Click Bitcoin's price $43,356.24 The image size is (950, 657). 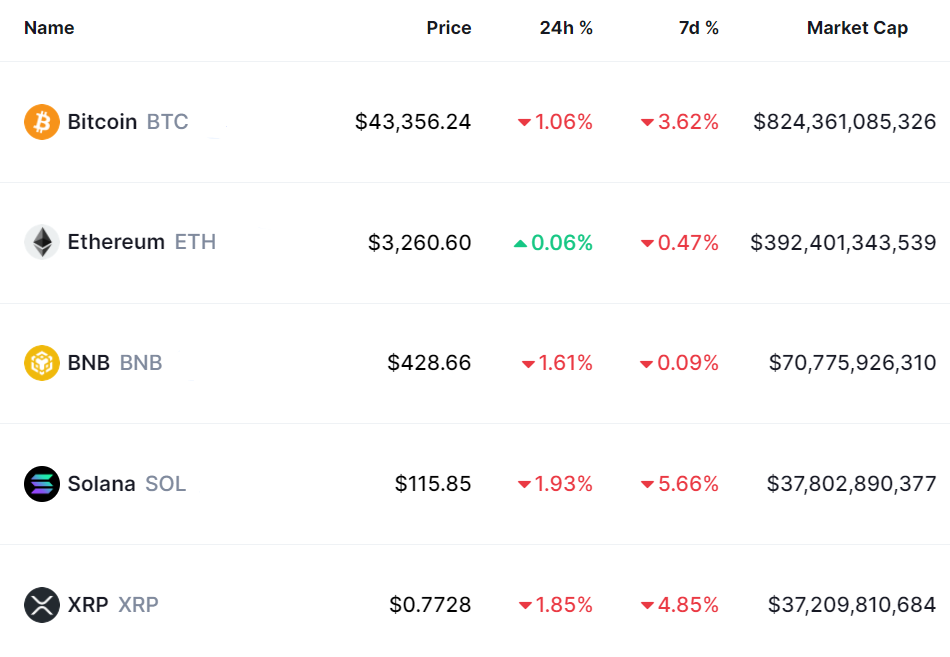pyautogui.click(x=413, y=122)
